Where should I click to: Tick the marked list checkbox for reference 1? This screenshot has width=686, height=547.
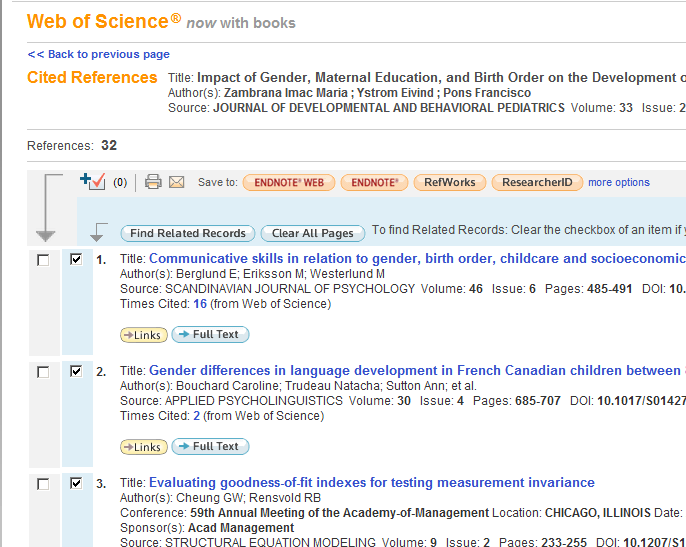click(x=43, y=260)
